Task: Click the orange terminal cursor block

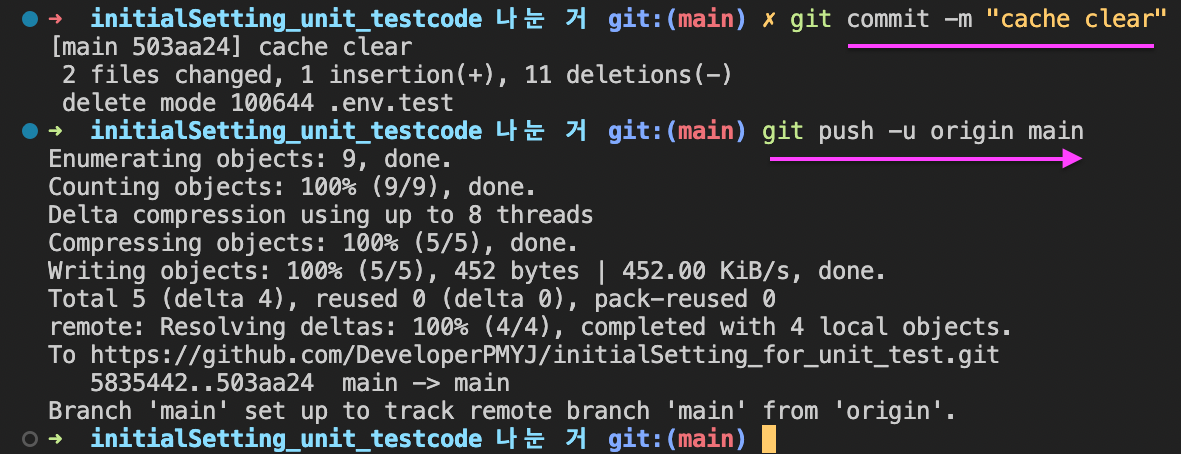Action: click(768, 439)
